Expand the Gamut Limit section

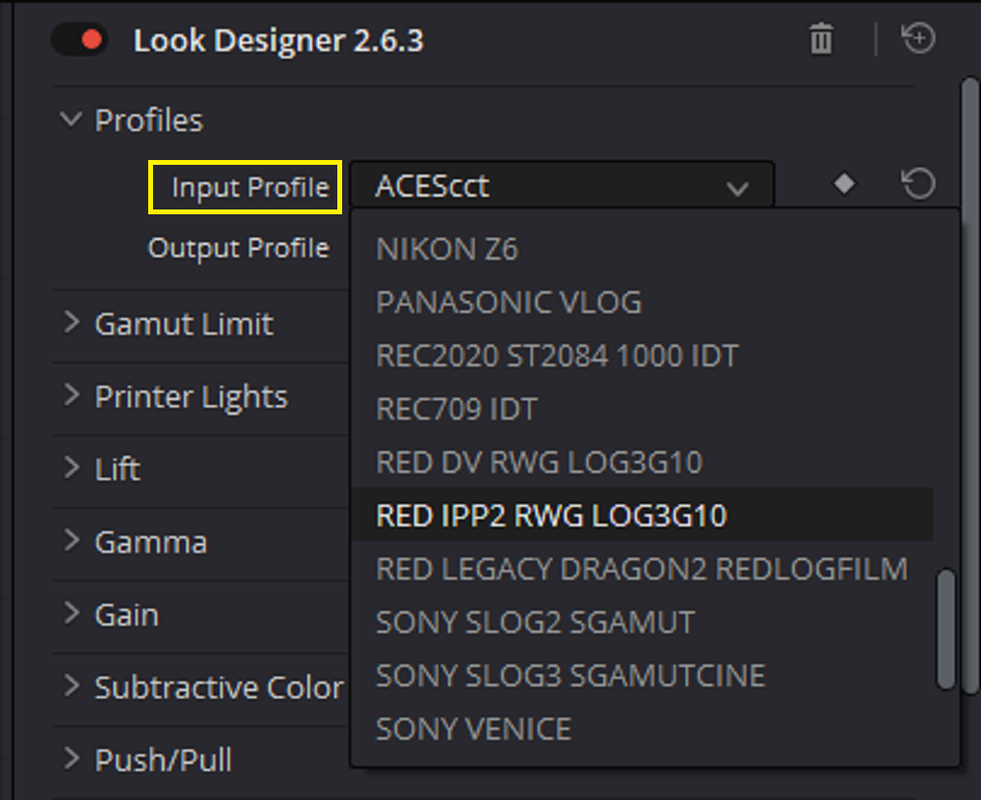pos(72,323)
